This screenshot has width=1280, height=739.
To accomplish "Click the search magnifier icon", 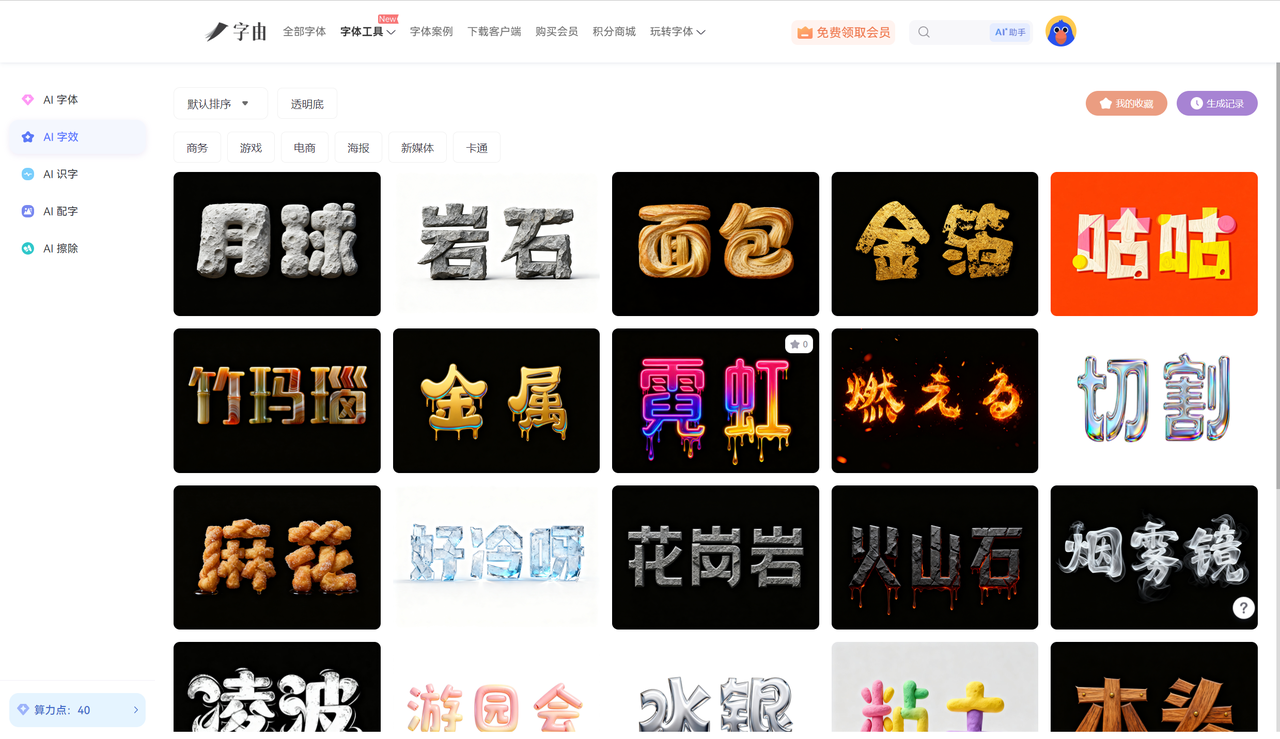I will 924,32.
